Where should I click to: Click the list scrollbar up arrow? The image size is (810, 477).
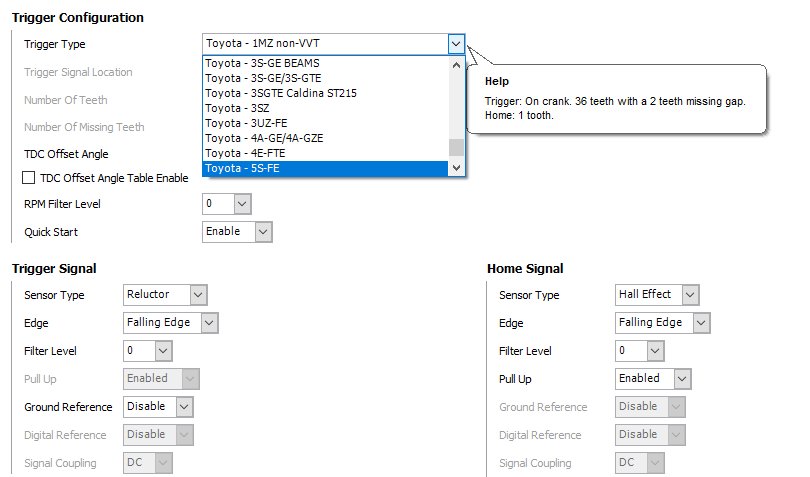click(456, 65)
